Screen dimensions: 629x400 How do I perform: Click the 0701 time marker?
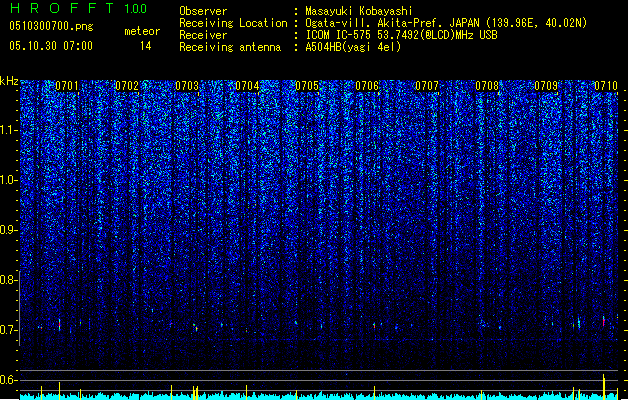[x=67, y=86]
